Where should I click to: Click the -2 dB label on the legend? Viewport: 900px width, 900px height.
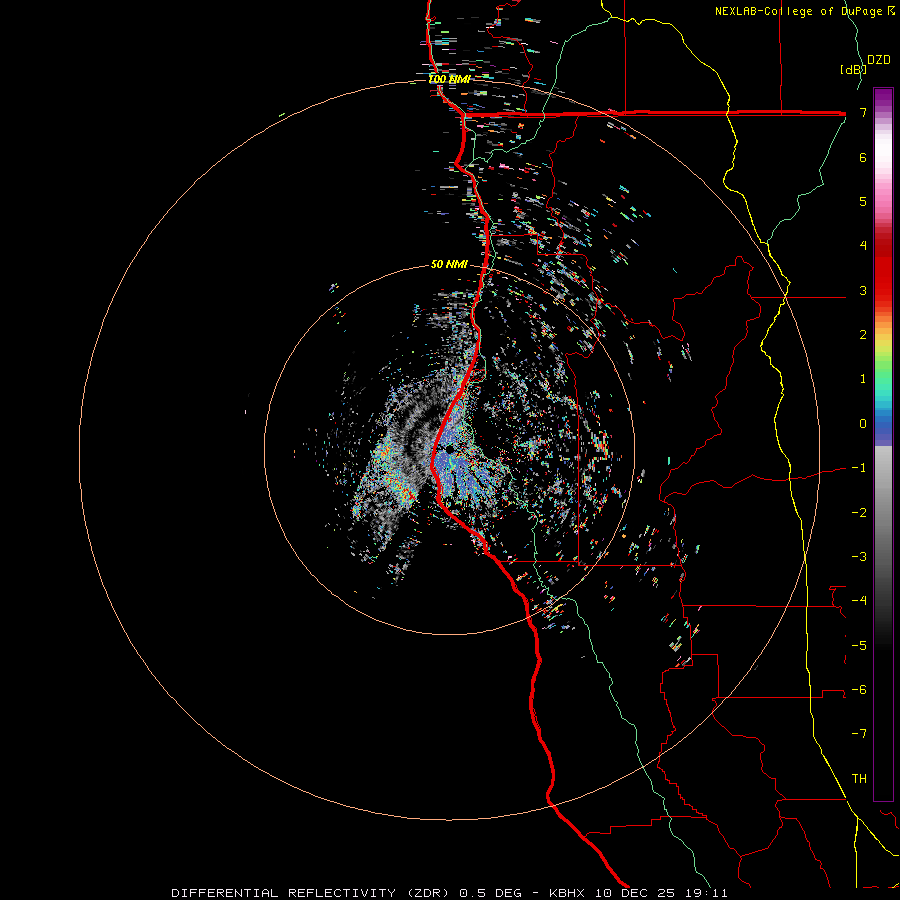(859, 513)
